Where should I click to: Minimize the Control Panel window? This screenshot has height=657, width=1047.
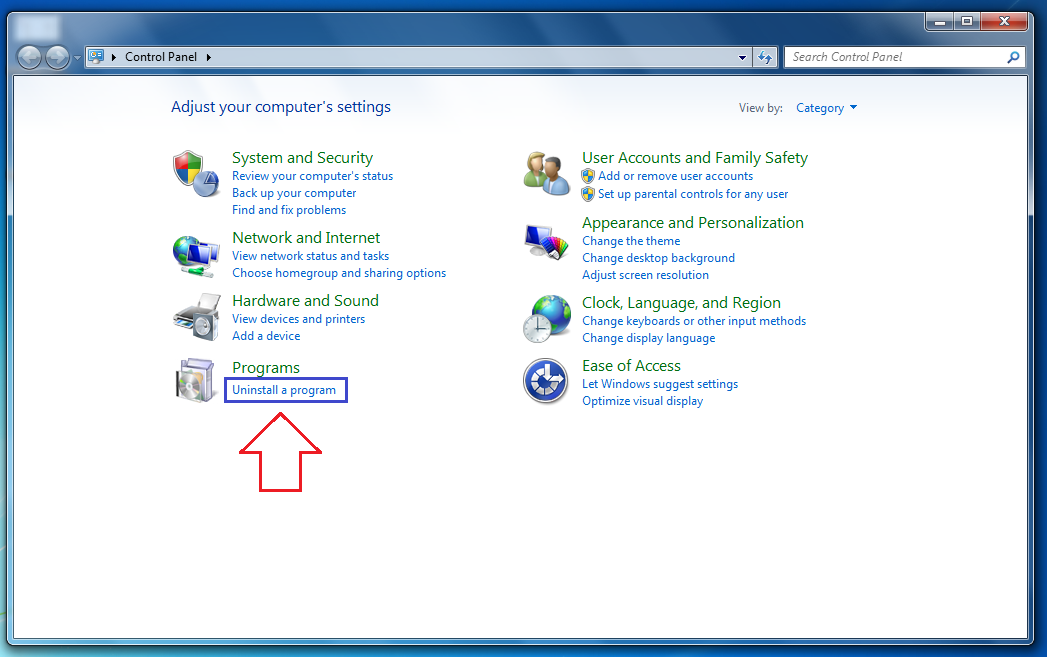tap(940, 22)
